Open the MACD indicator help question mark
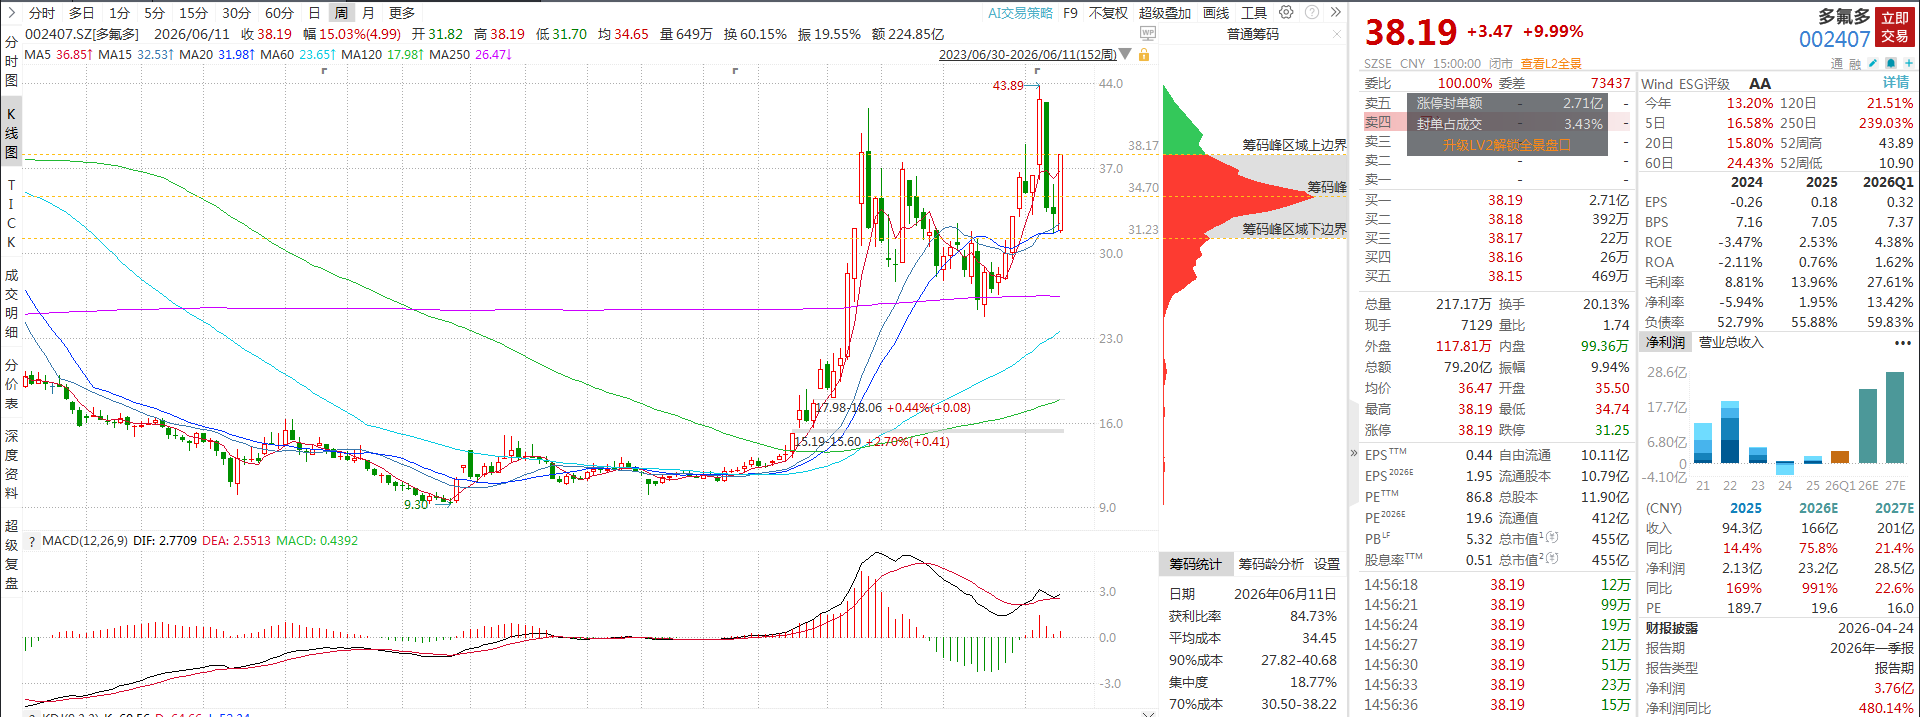The image size is (1920, 717). click(33, 541)
